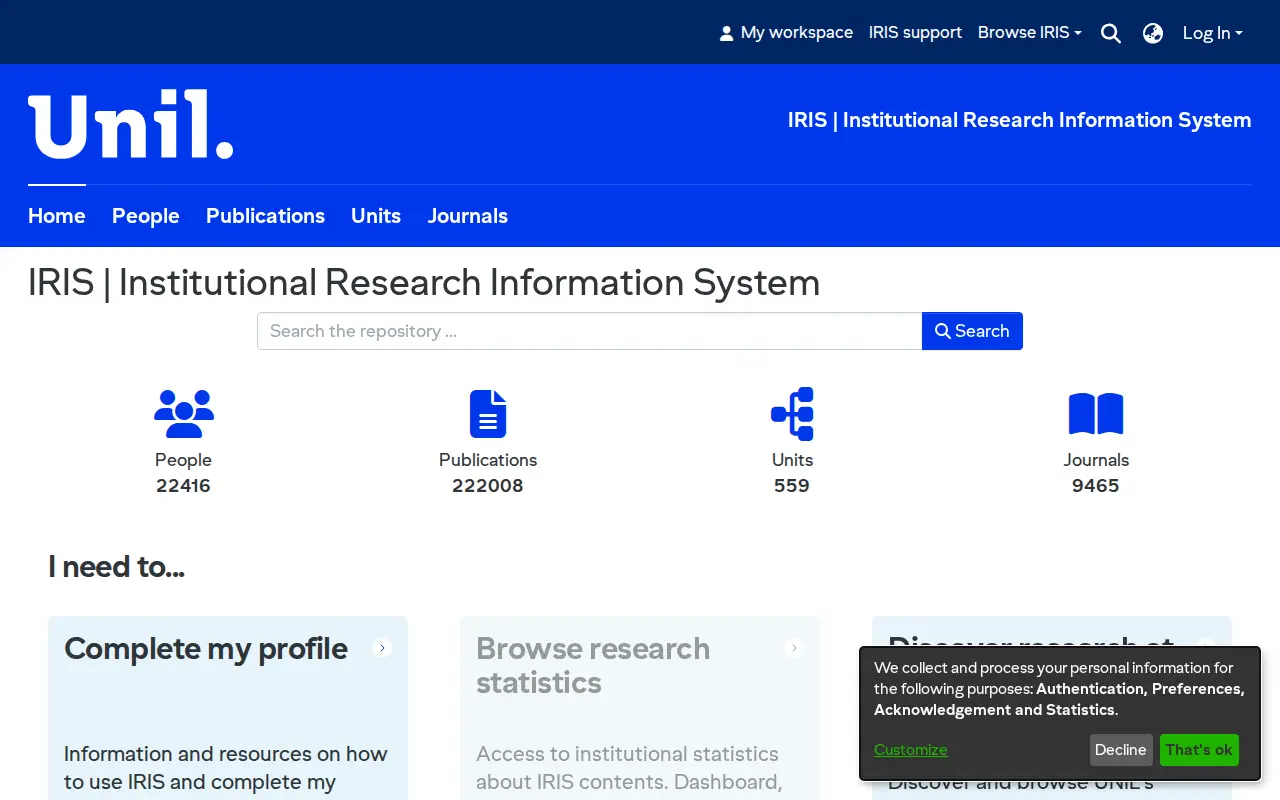Image resolution: width=1280 pixels, height=800 pixels.
Task: Click the Complete my profile heading
Action: pyautogui.click(x=206, y=649)
